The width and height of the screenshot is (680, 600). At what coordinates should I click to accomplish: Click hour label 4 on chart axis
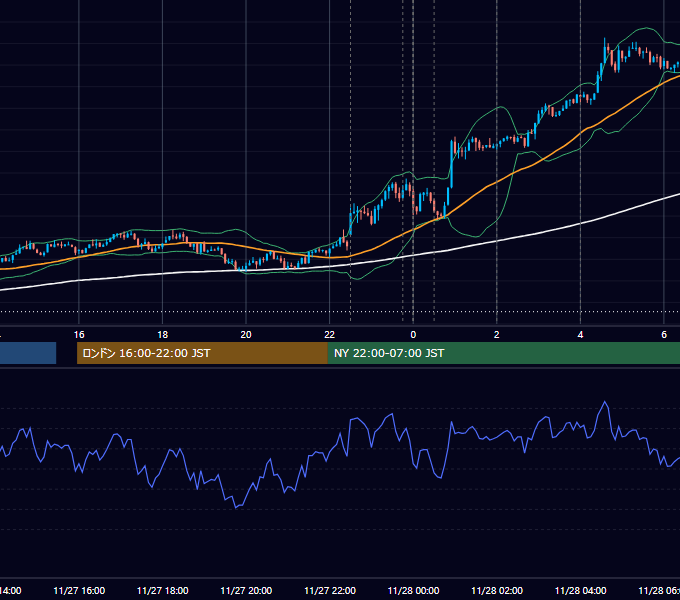click(x=580, y=335)
